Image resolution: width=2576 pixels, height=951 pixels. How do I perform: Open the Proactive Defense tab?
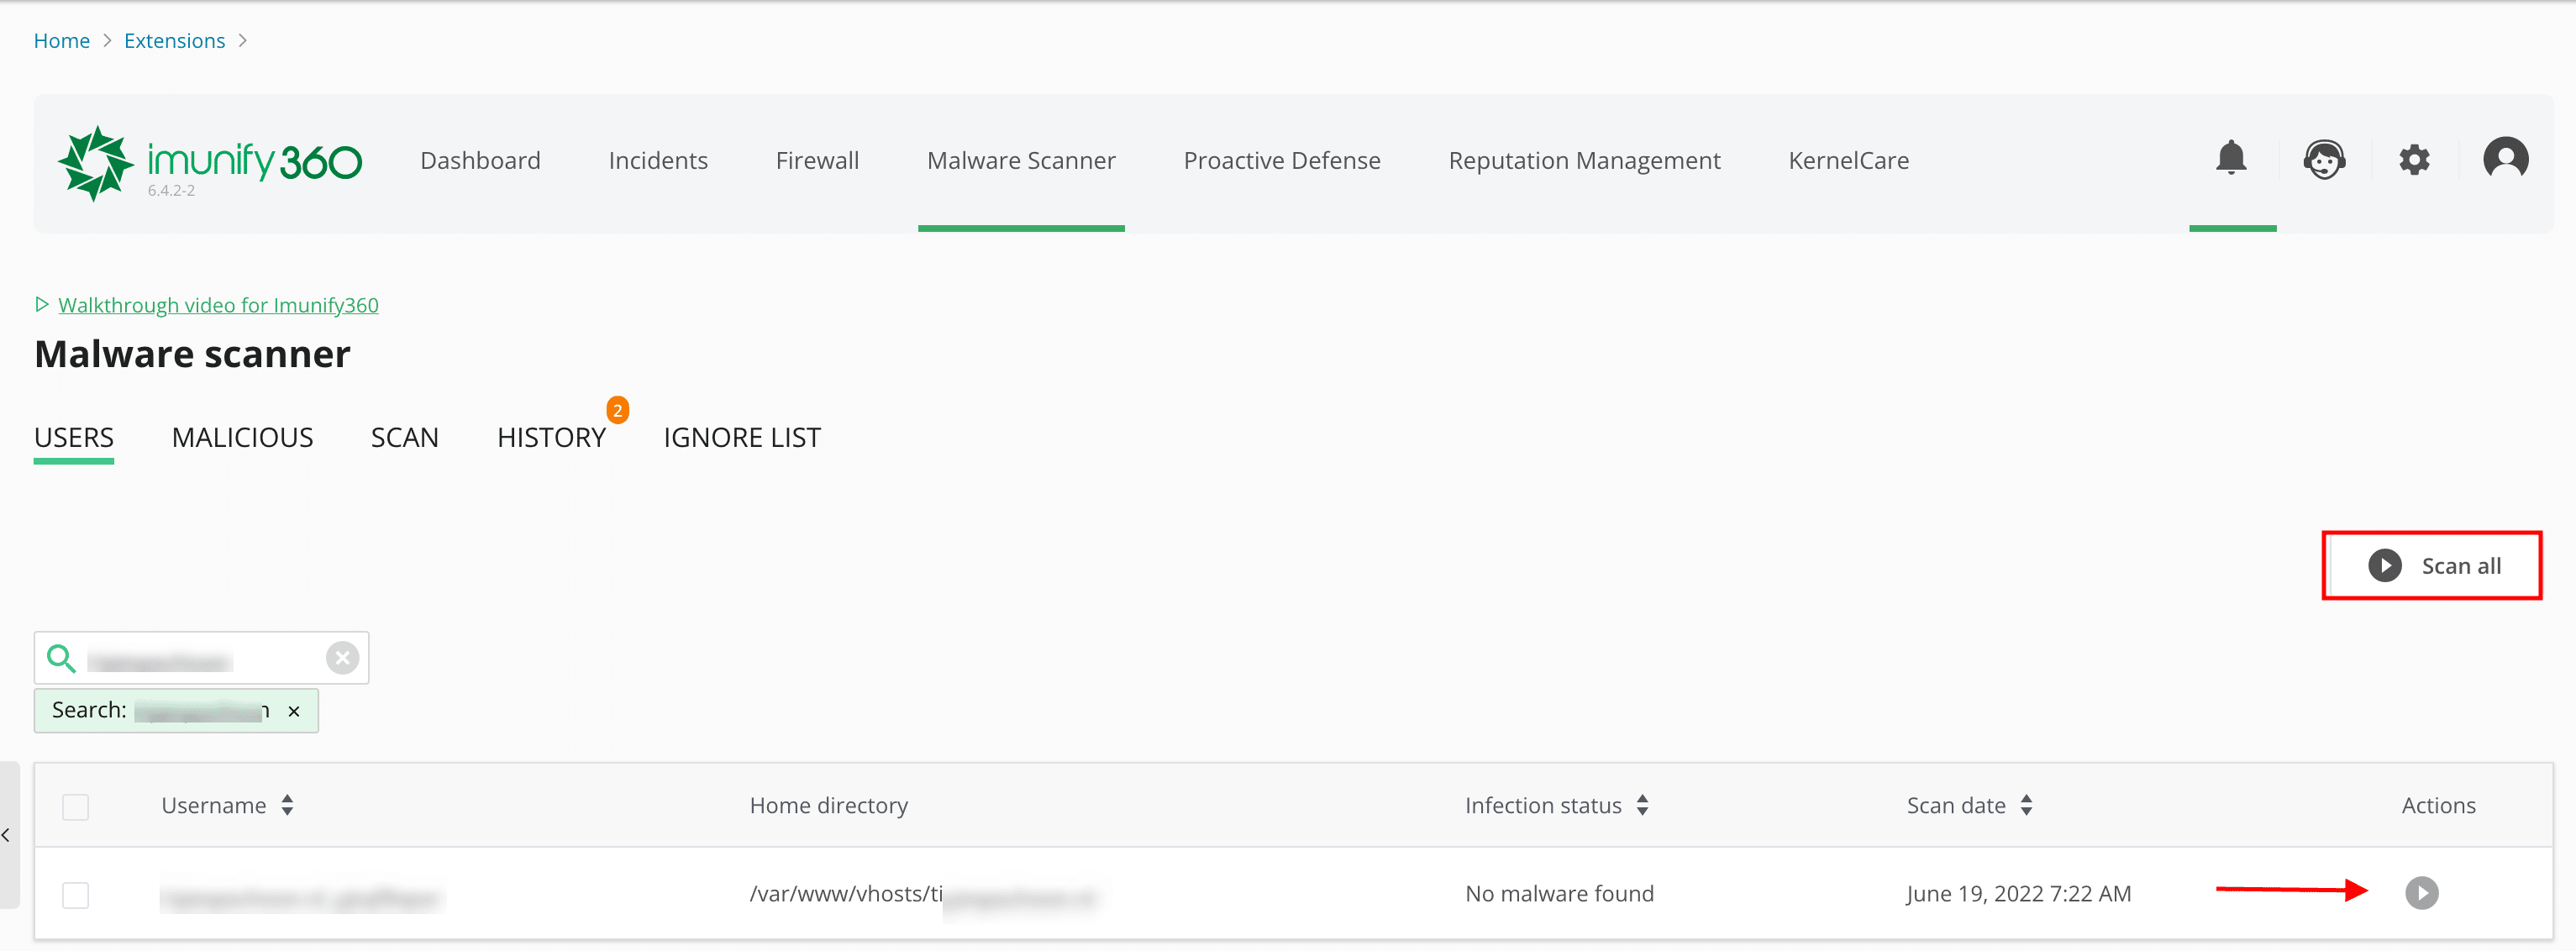pyautogui.click(x=1282, y=161)
